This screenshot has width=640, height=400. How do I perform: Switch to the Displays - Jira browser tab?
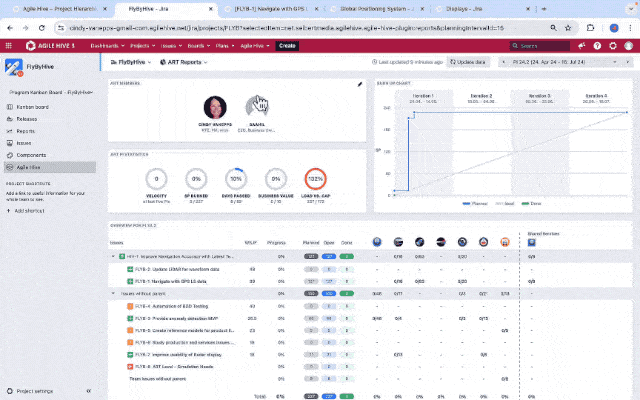pyautogui.click(x=483, y=9)
